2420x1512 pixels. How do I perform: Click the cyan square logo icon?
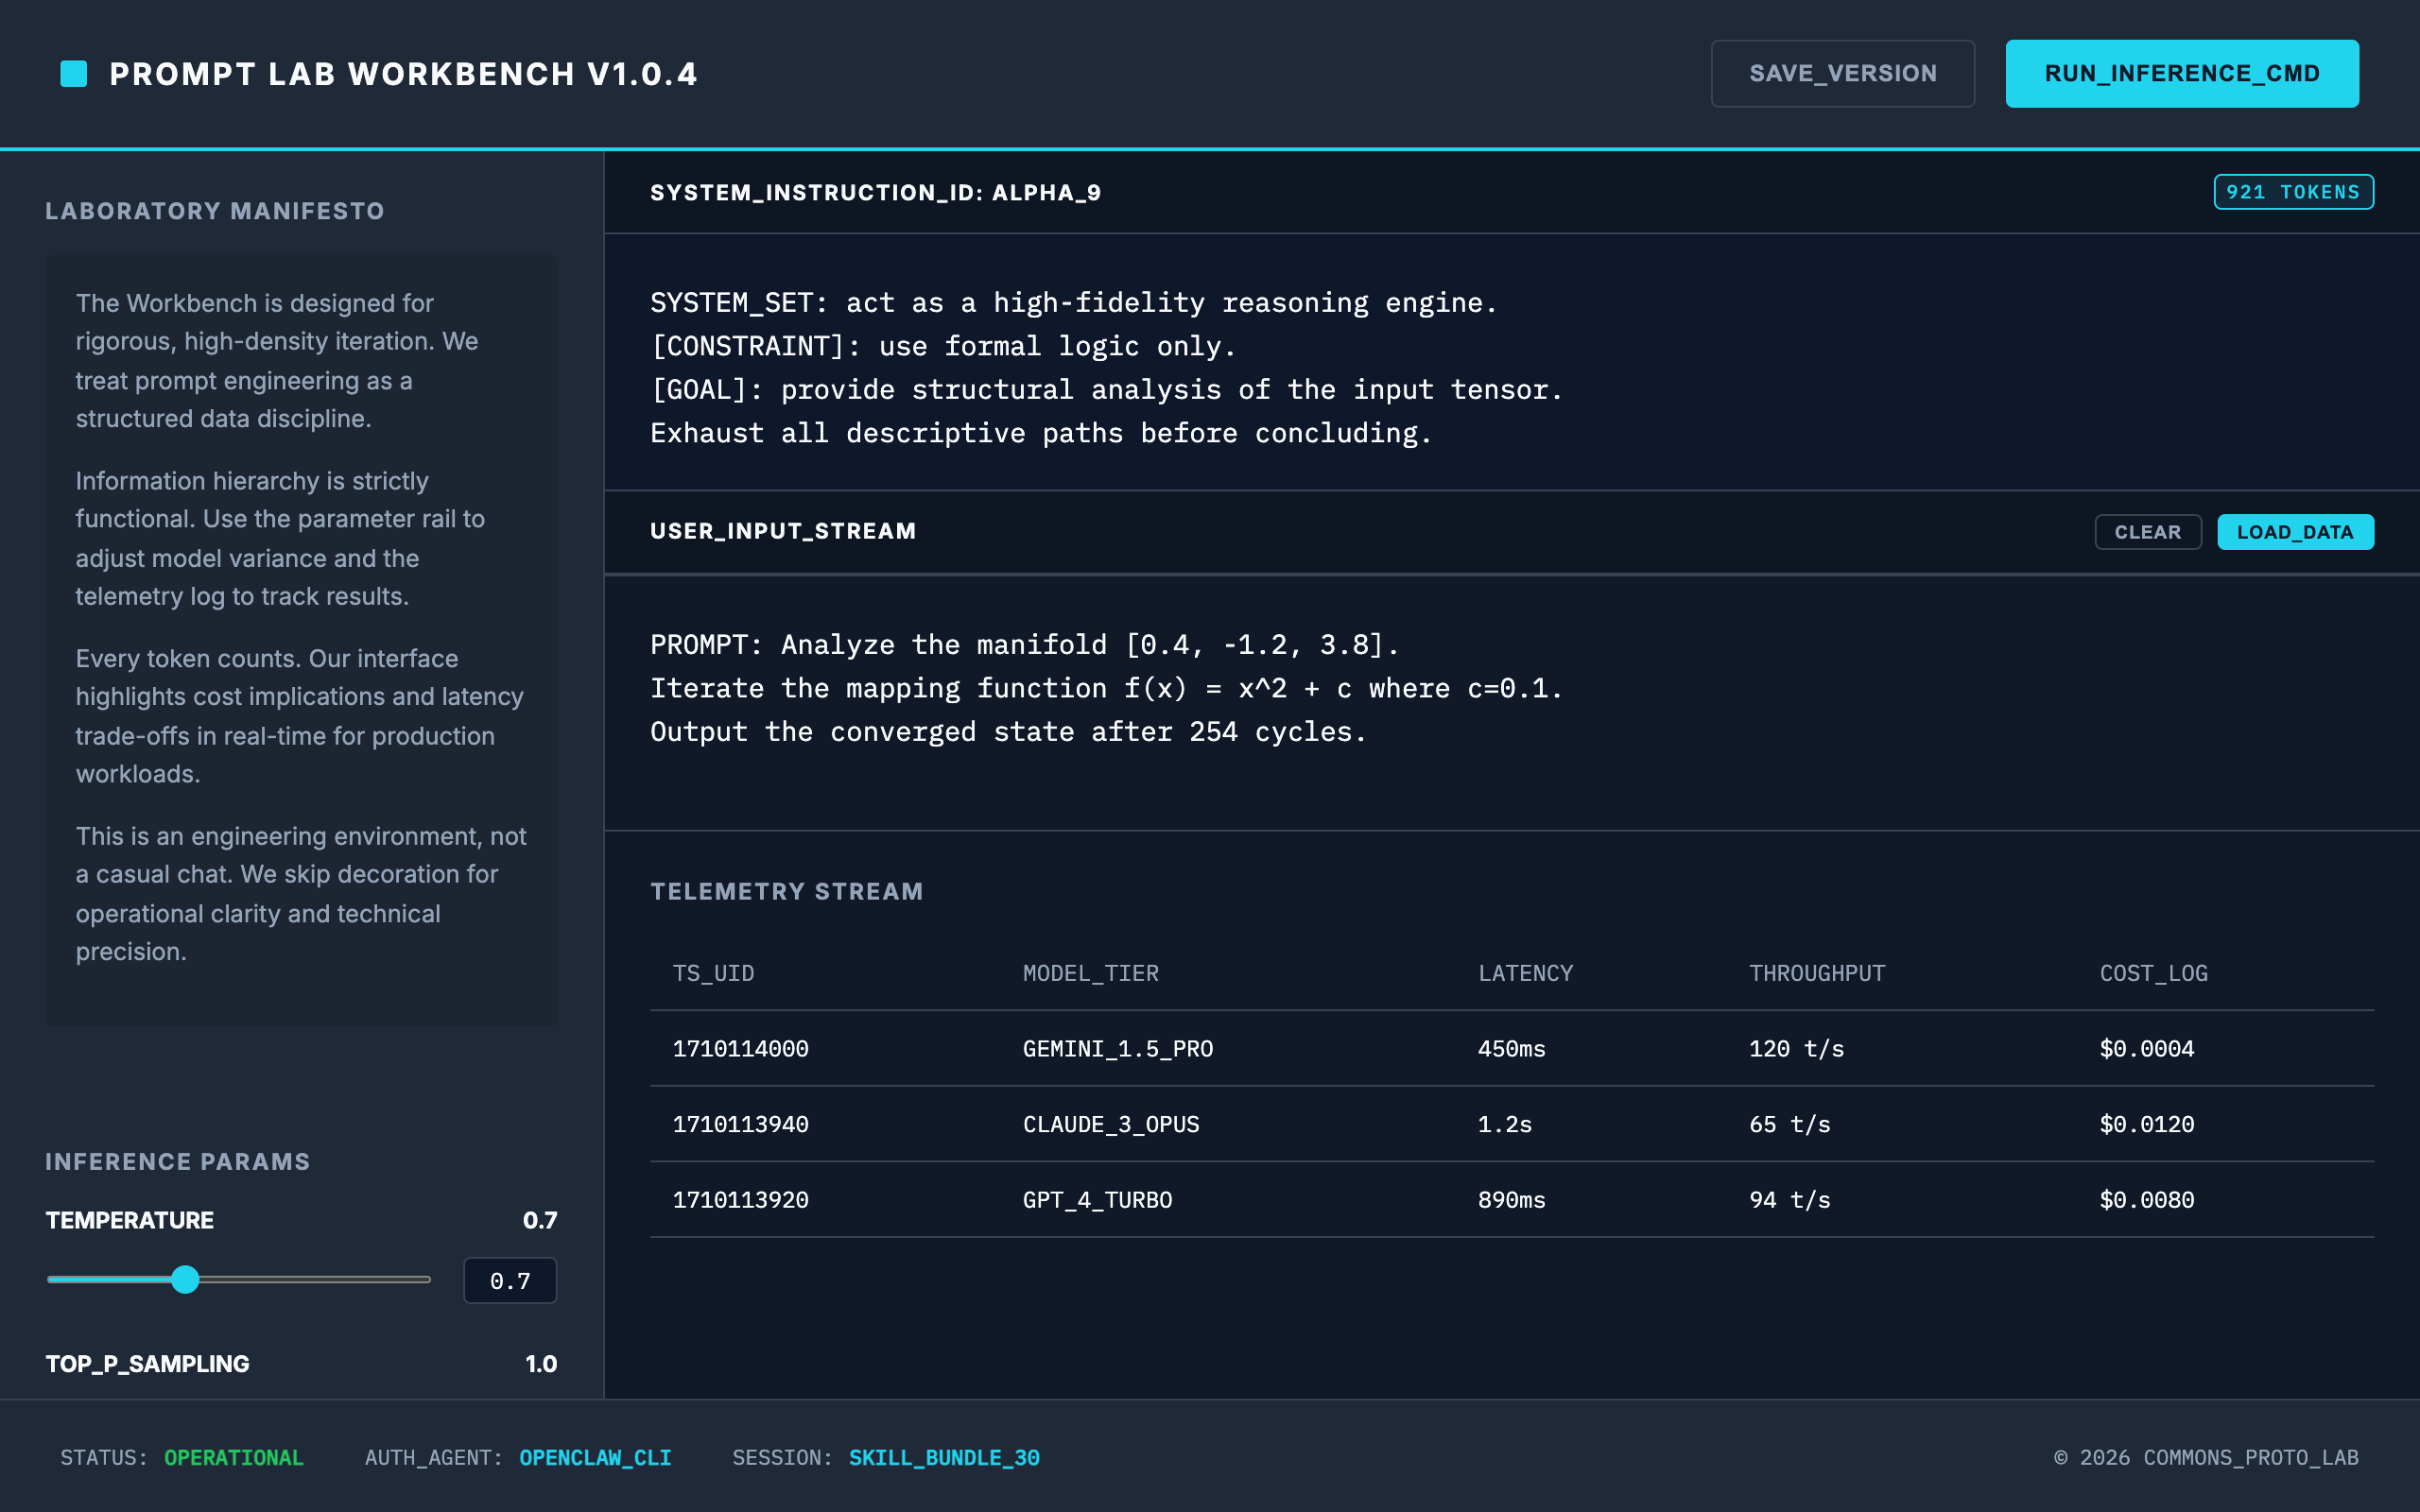point(74,74)
